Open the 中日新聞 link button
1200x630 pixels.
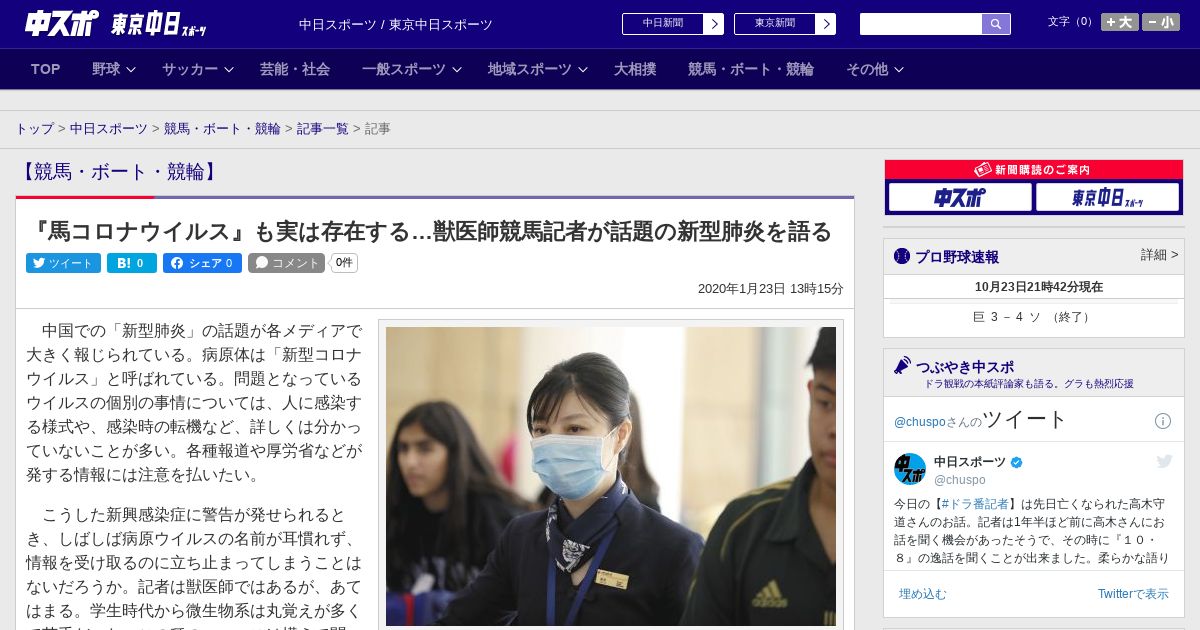[x=662, y=24]
